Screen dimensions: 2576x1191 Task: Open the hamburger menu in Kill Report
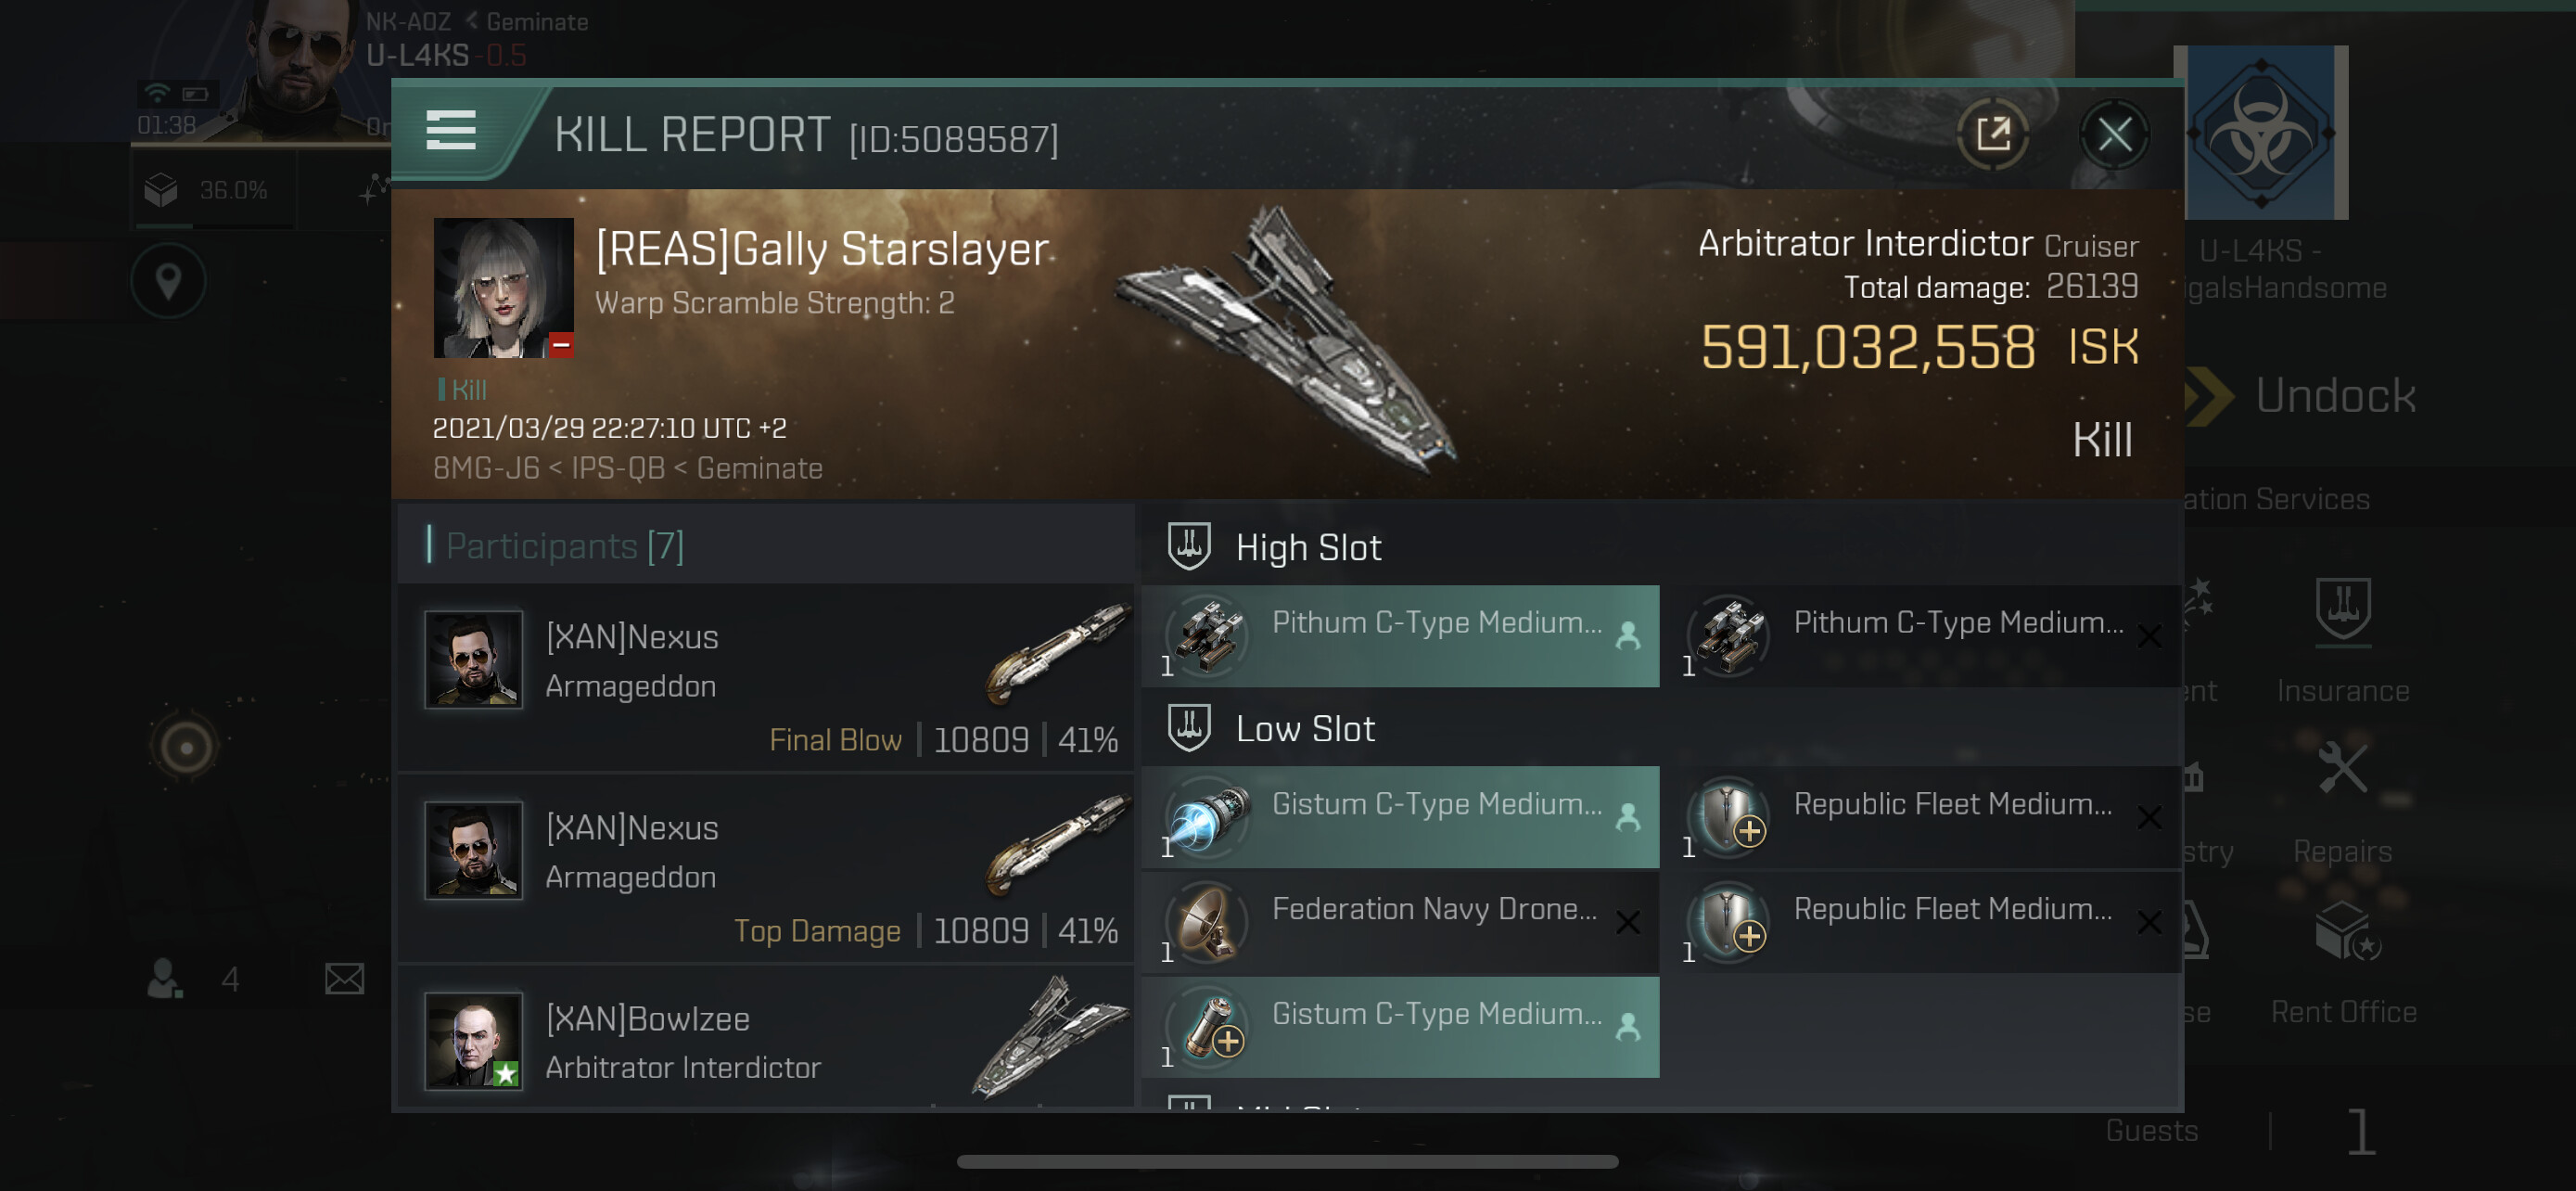pos(450,131)
